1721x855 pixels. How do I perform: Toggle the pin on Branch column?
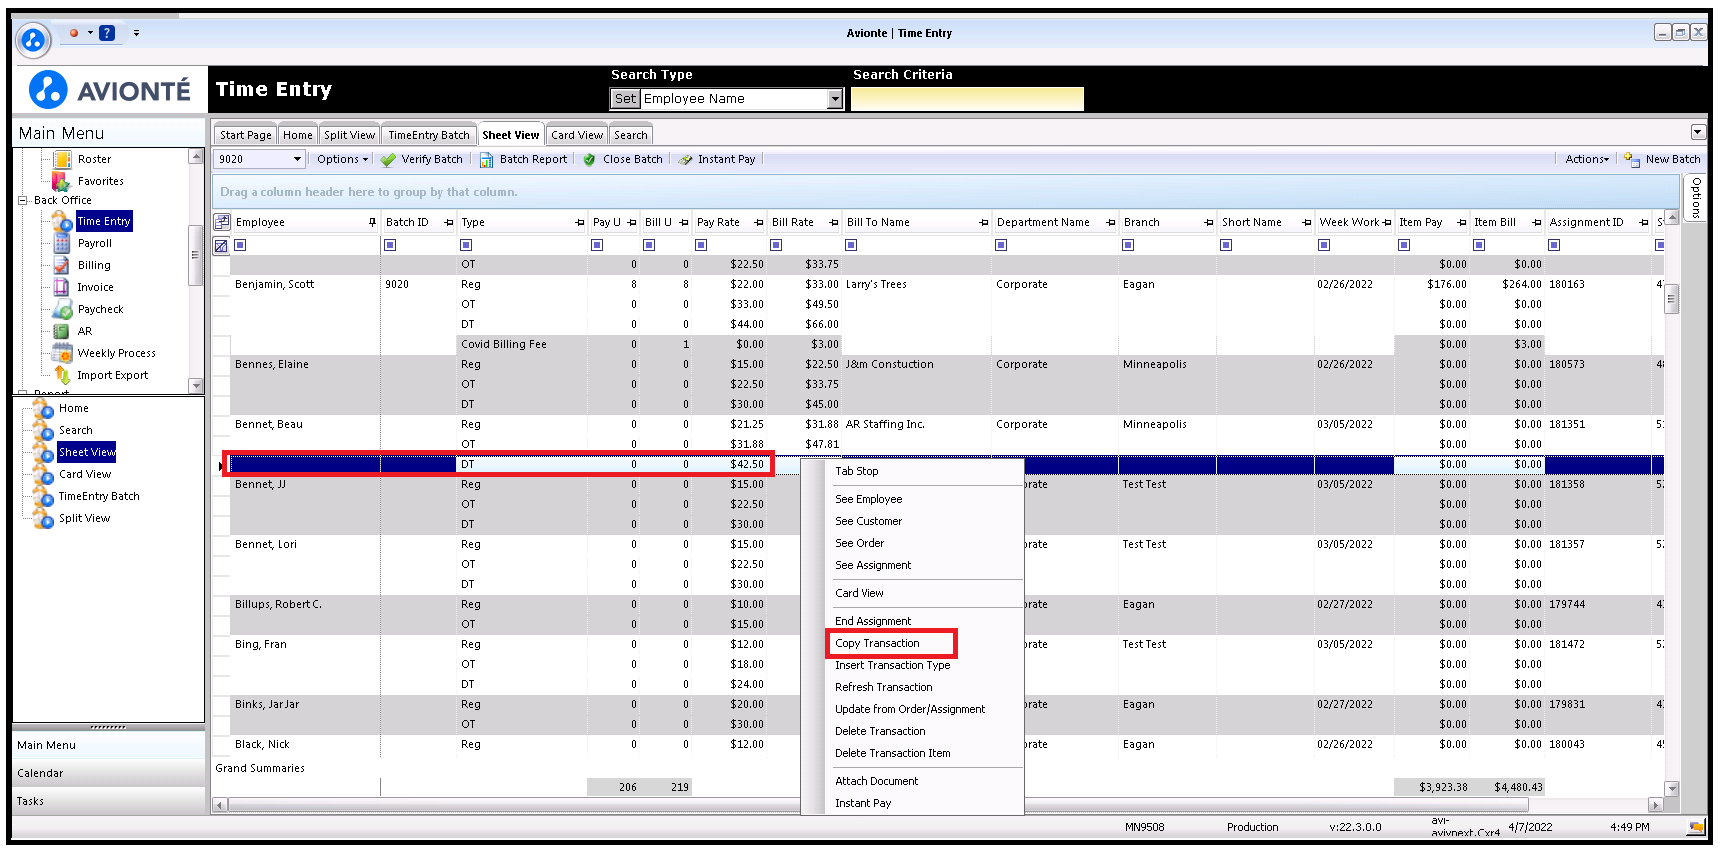(1209, 222)
